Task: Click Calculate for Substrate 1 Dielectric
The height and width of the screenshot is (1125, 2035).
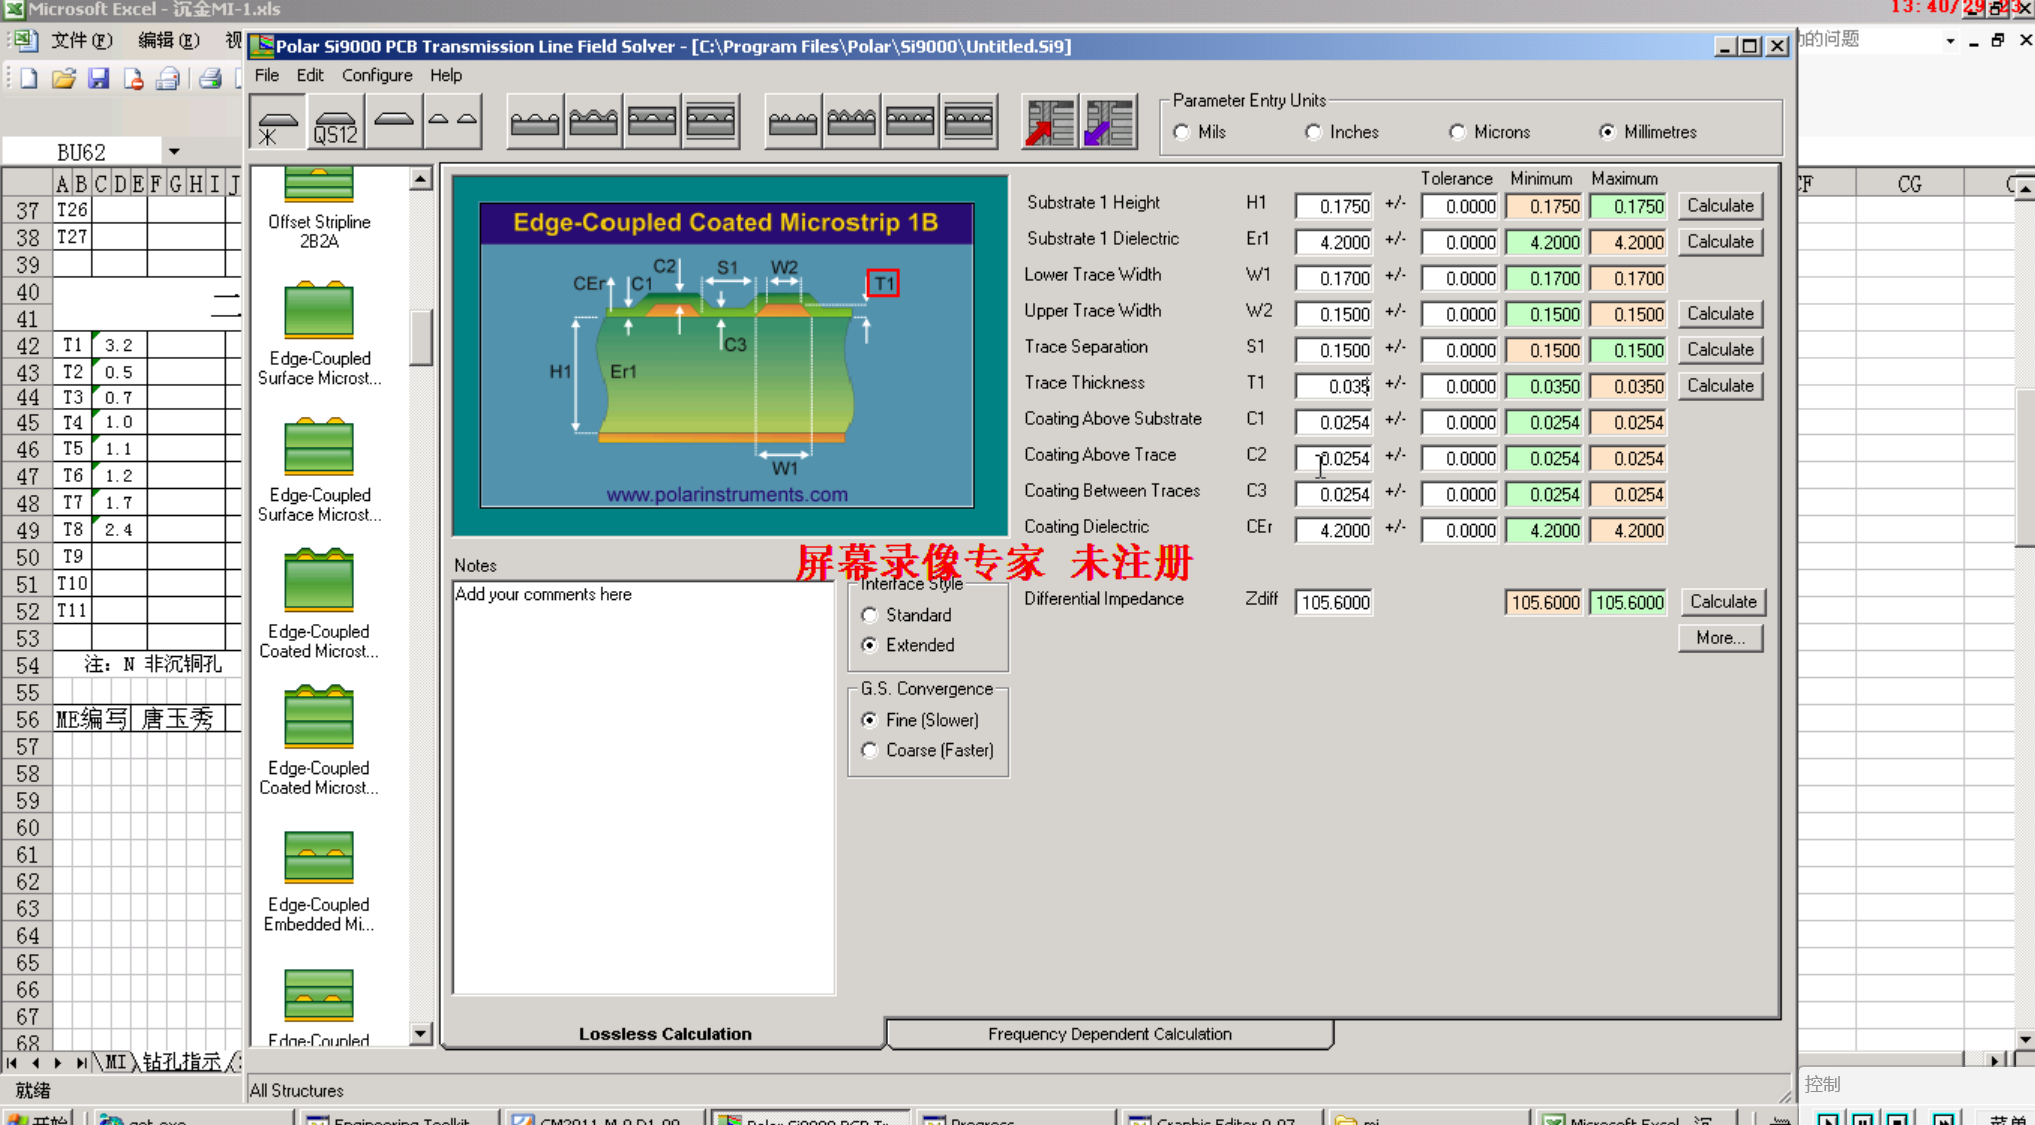Action: tap(1720, 241)
